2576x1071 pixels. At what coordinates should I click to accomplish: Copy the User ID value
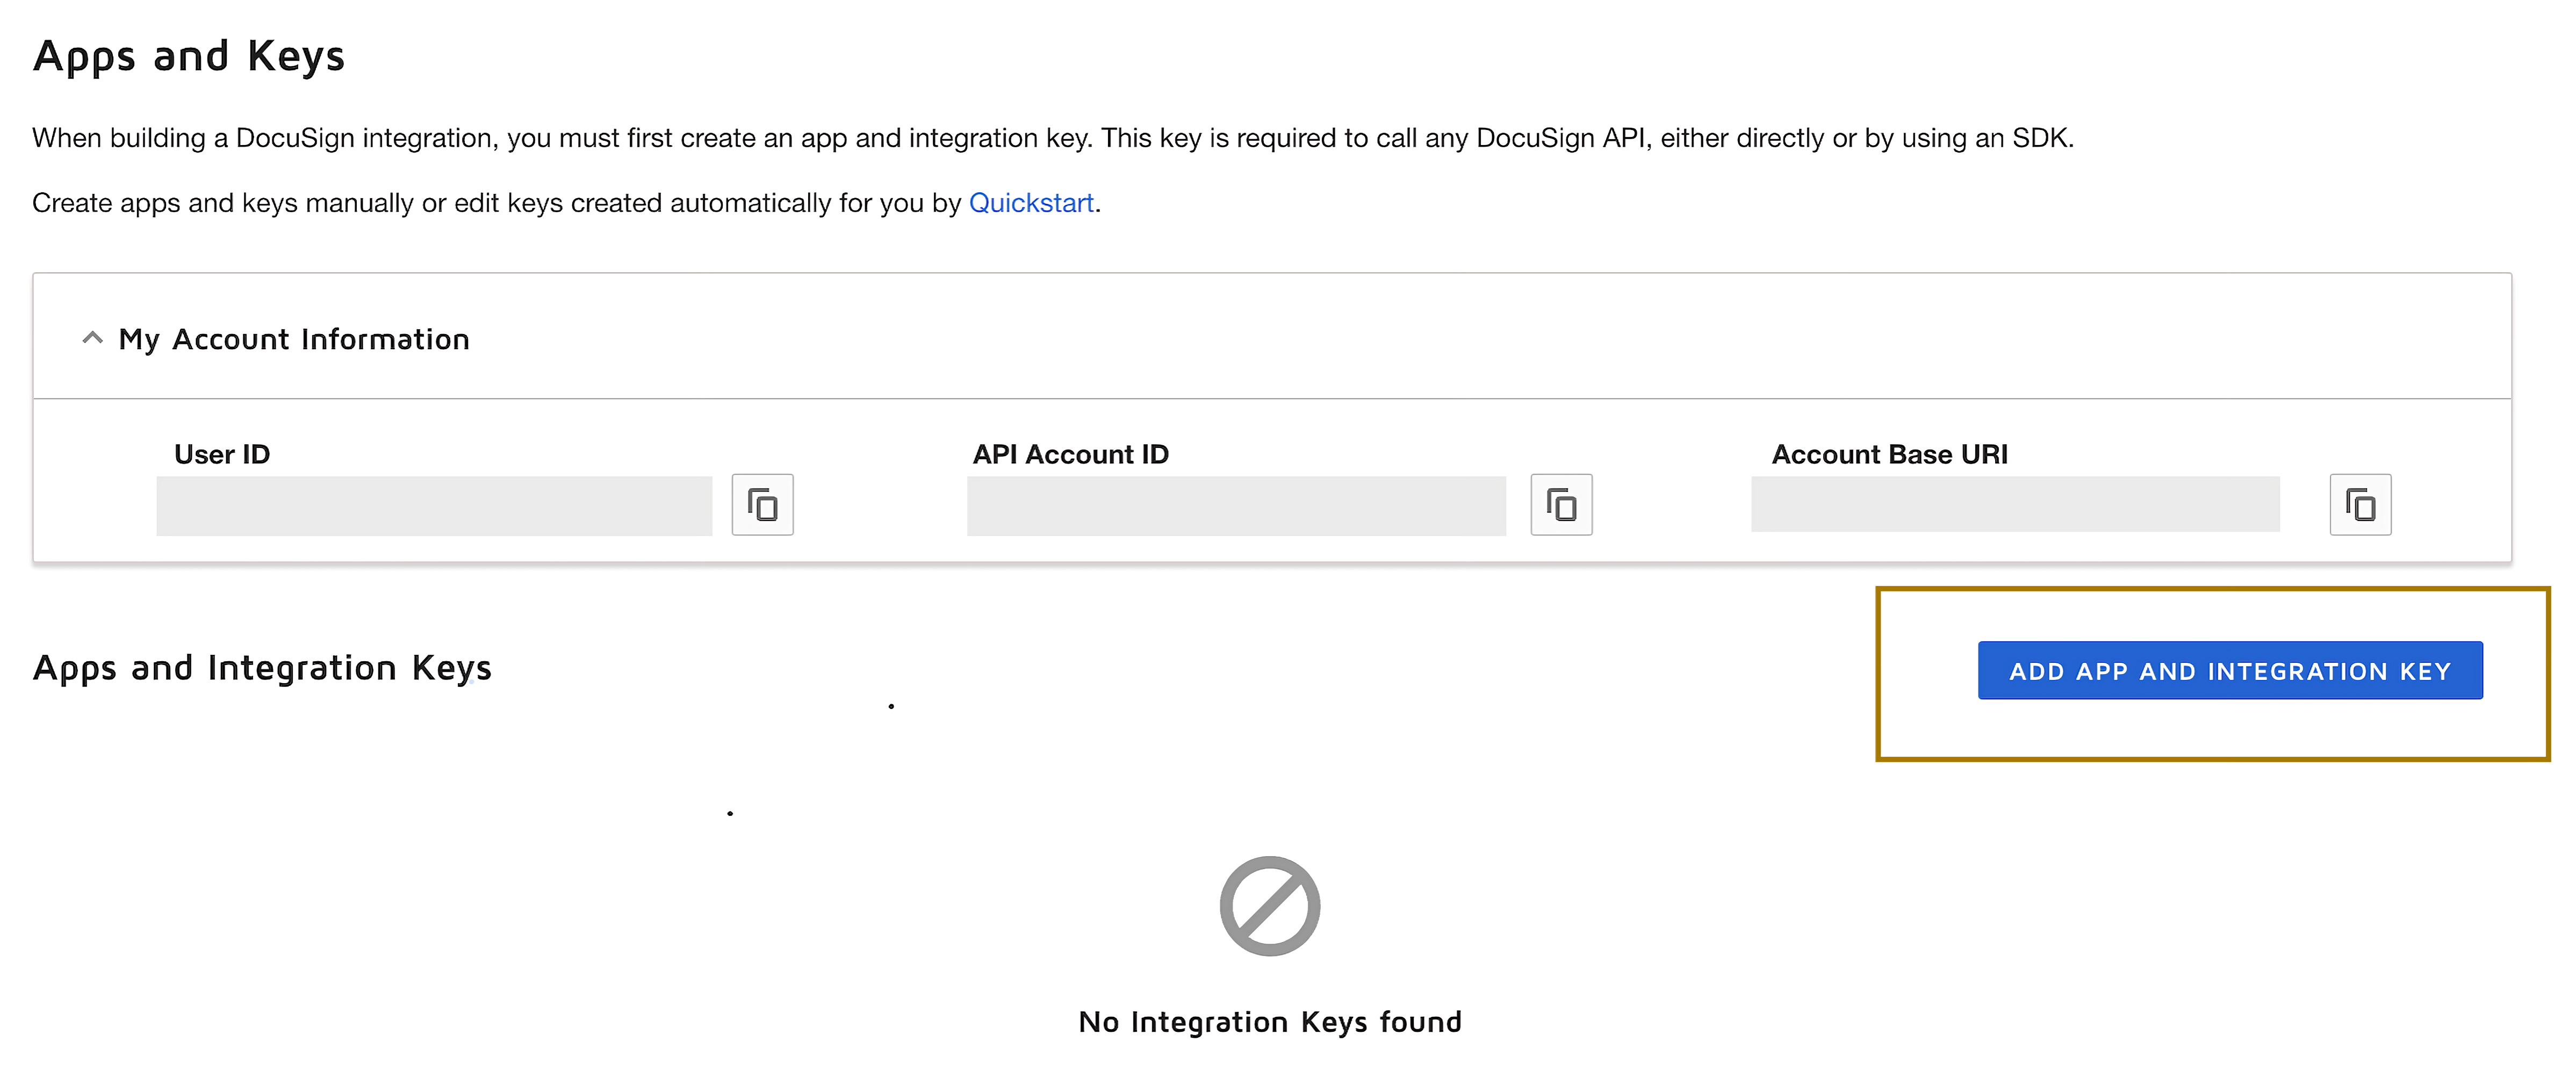click(x=762, y=505)
